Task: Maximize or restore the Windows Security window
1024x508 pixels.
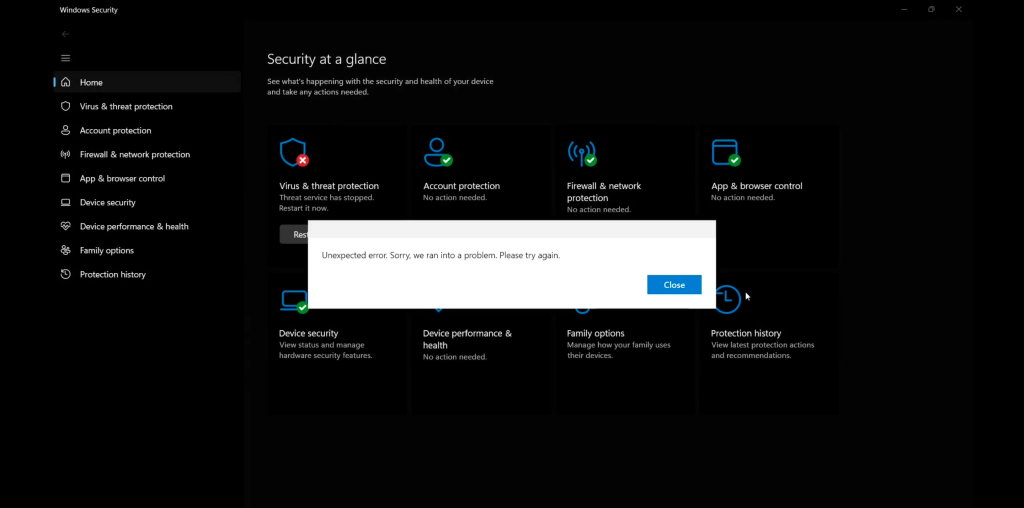Action: pyautogui.click(x=931, y=9)
